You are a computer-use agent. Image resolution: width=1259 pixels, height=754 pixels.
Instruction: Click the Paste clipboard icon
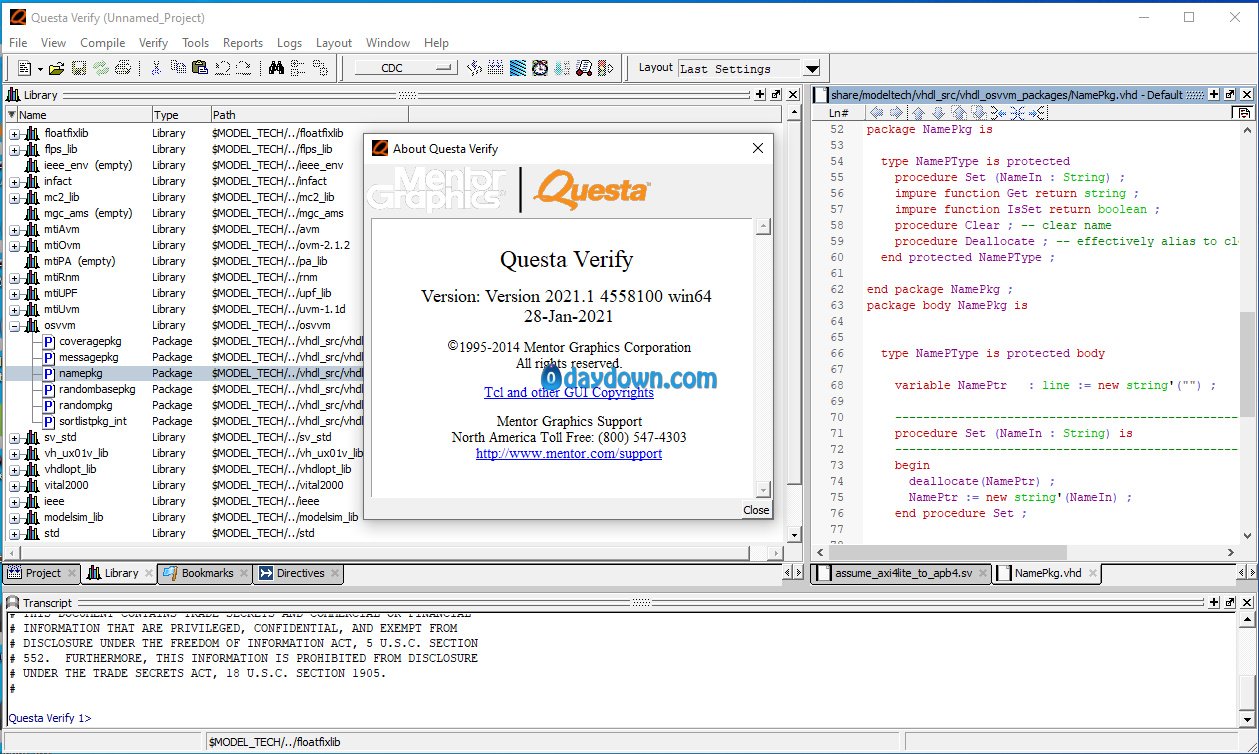(200, 69)
